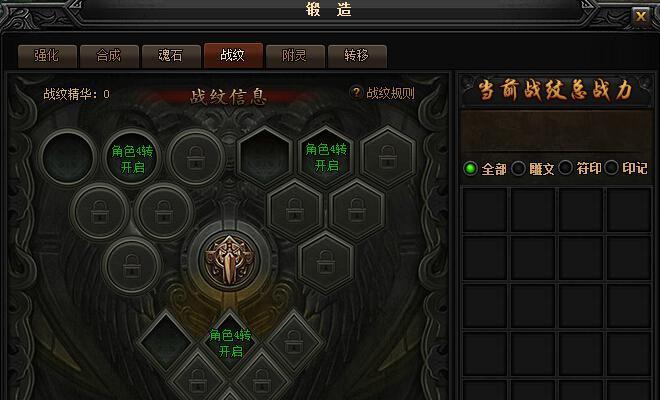Click the hexagon slot labeled 角色4转开启
Viewport: 660px width, 400px height.
click(x=326, y=157)
